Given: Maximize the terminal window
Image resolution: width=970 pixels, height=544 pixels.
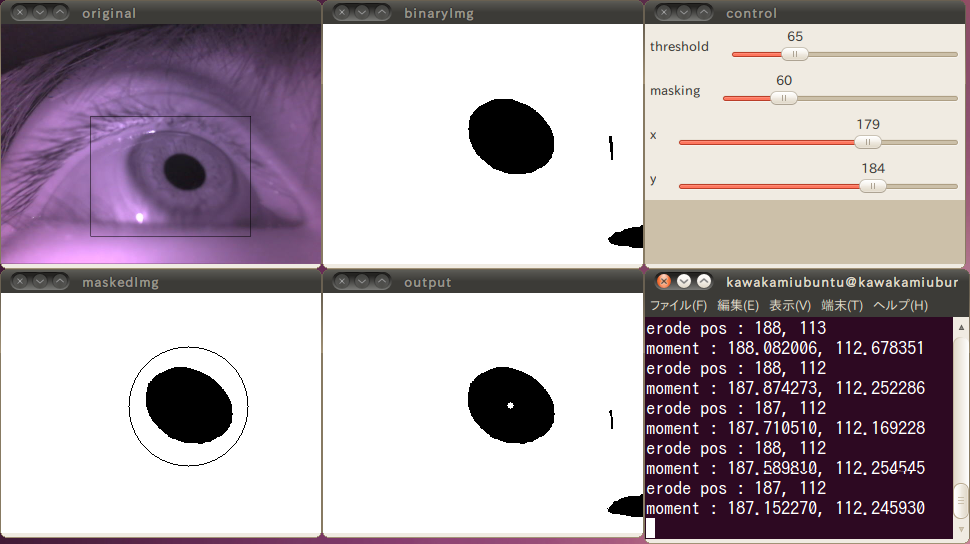Looking at the screenshot, I should [x=704, y=281].
